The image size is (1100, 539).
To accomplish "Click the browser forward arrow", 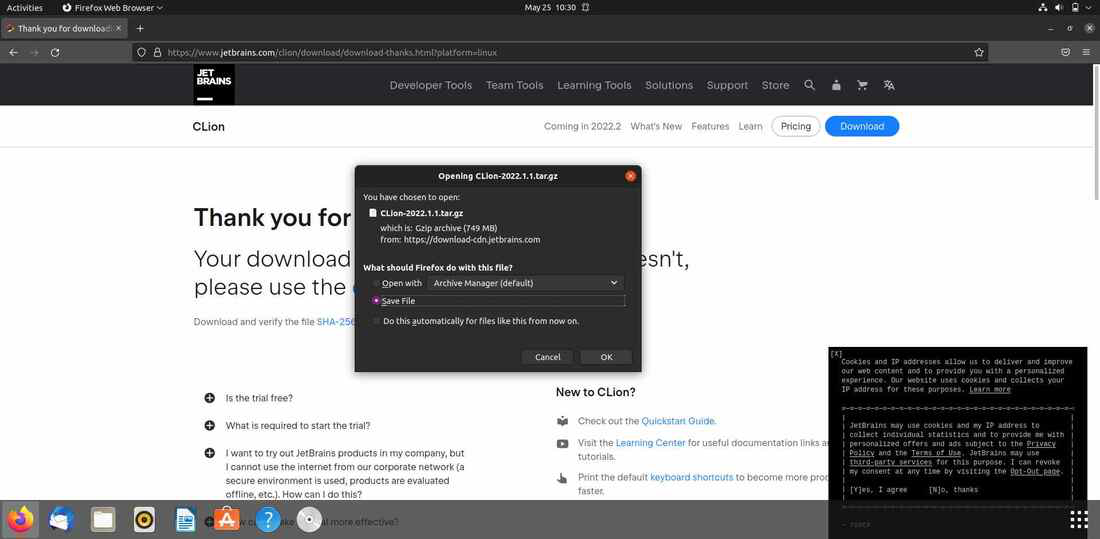I will click(34, 53).
